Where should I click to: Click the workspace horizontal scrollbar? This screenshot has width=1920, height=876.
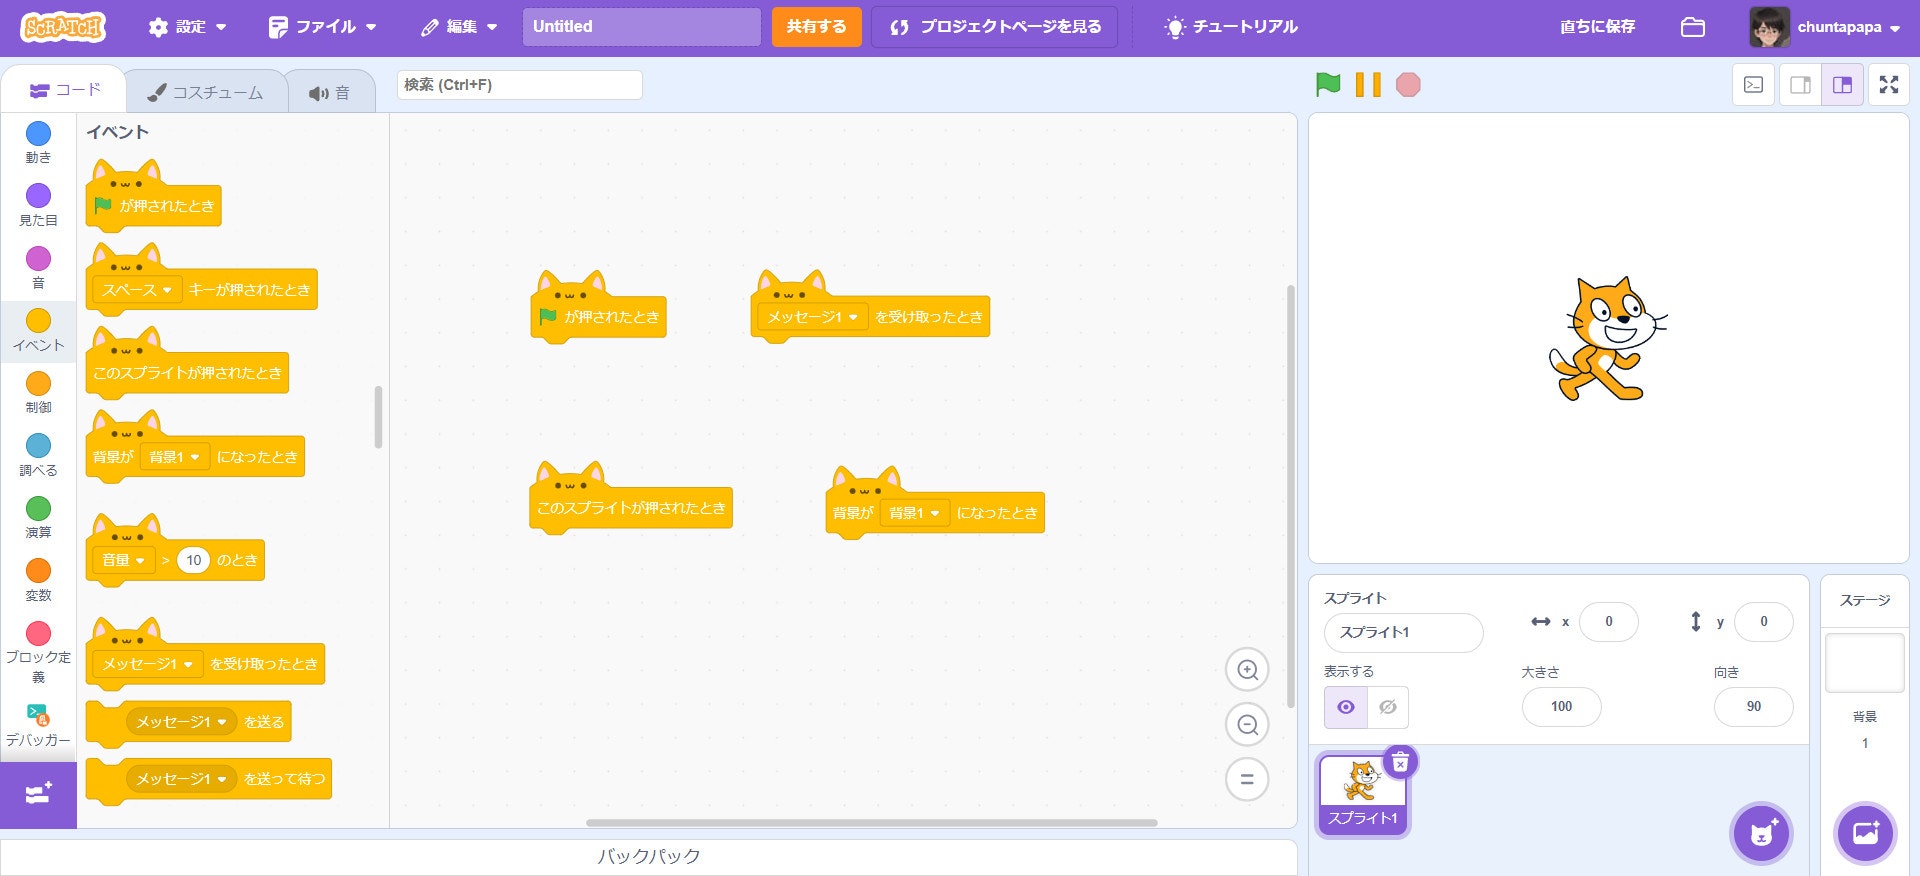[871, 823]
